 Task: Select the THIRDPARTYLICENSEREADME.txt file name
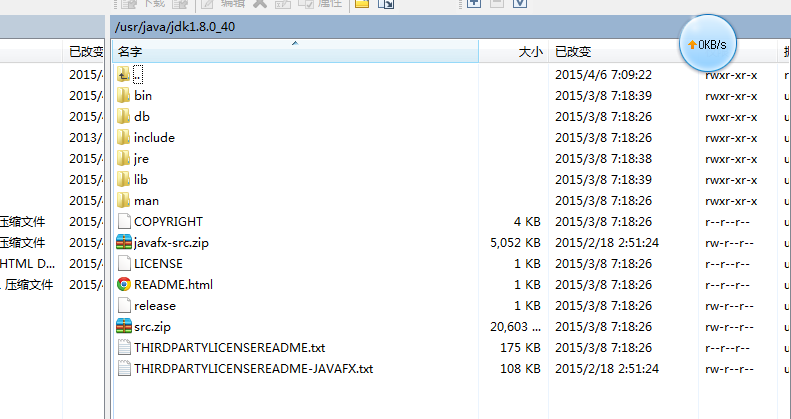(x=230, y=348)
